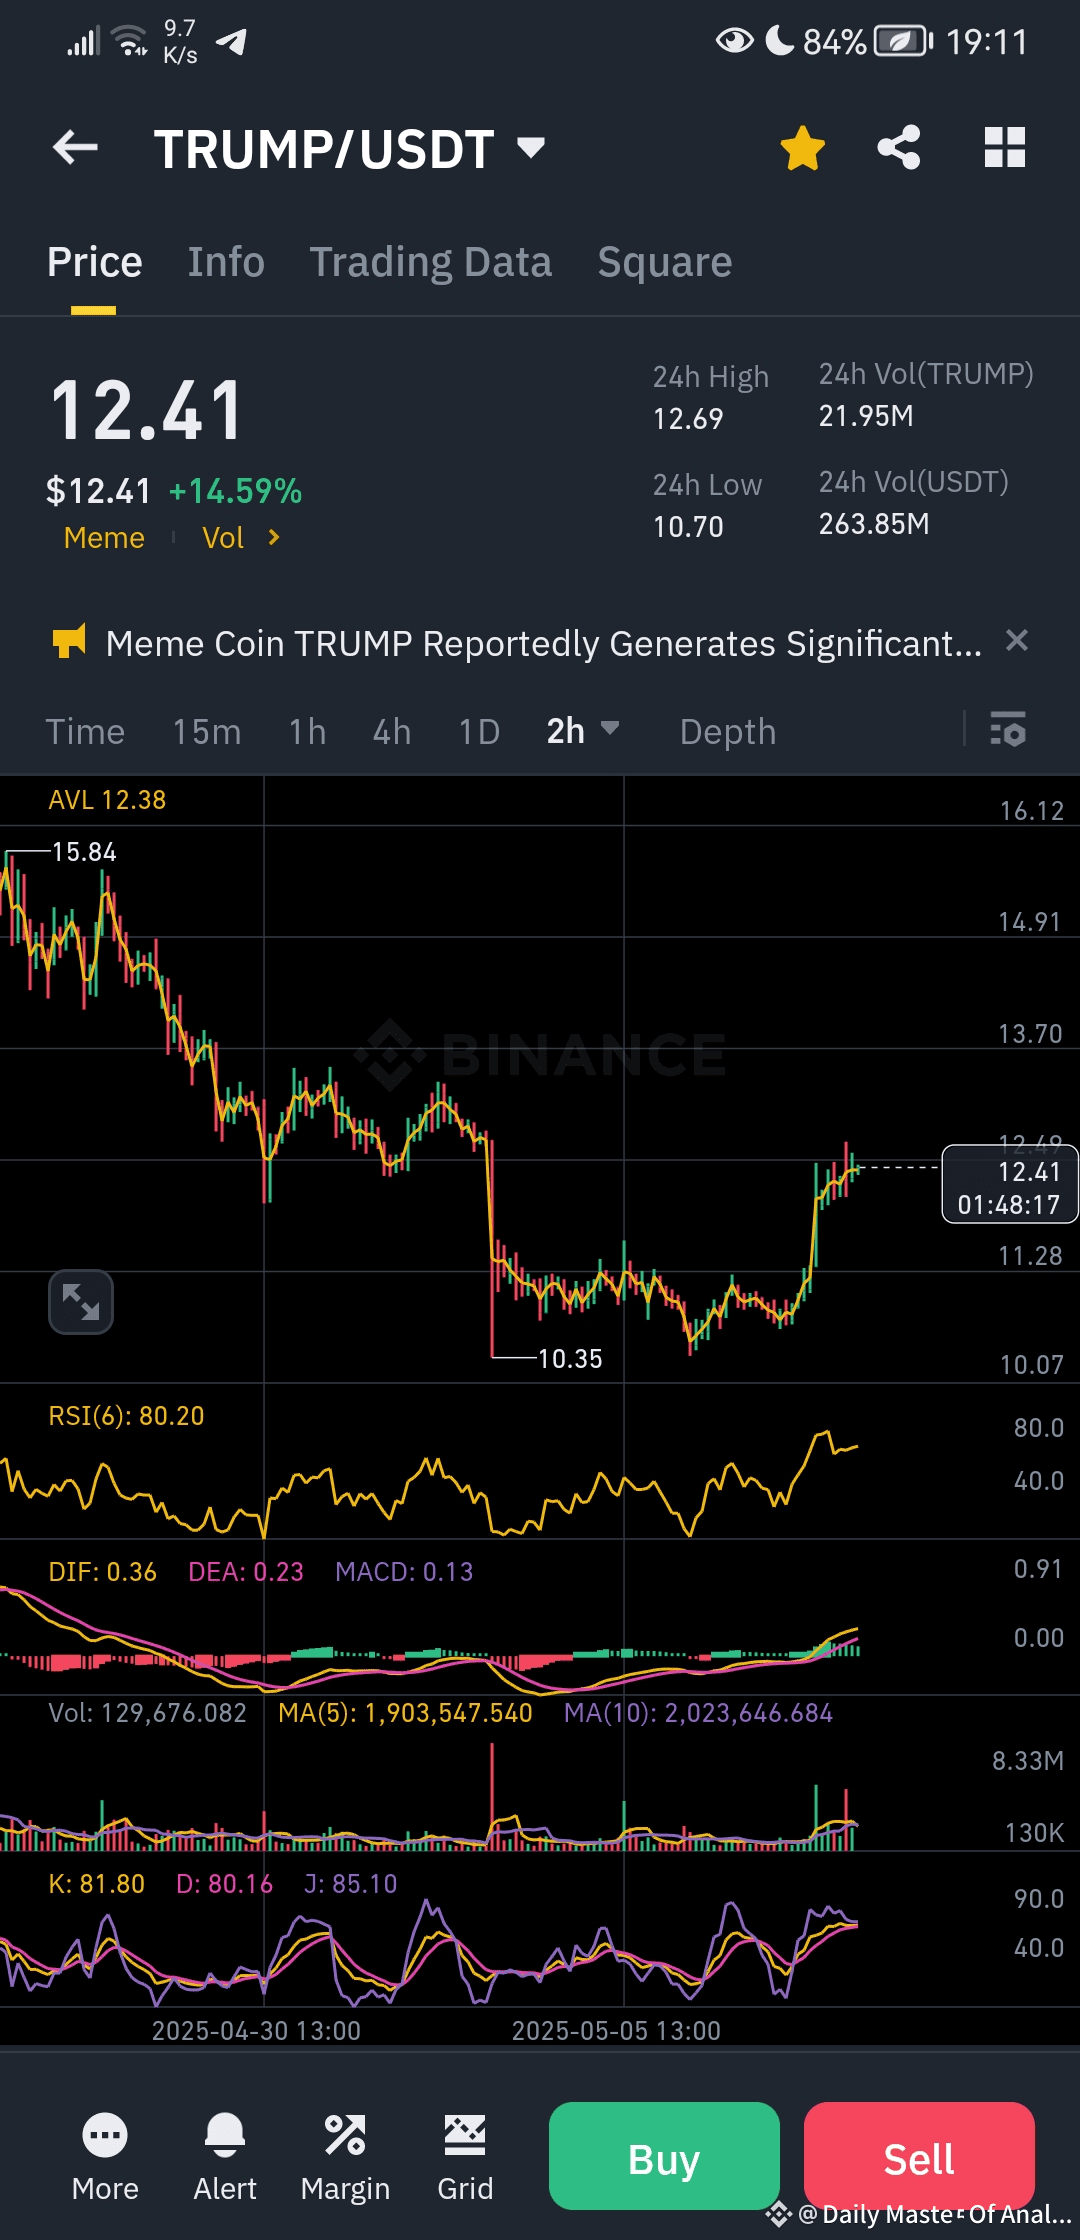Open the Trading Data tab
Screen dimensions: 1080x2240
pyautogui.click(x=430, y=262)
